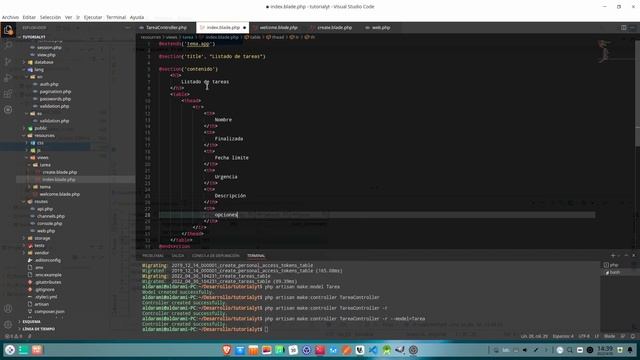Open the Search view in activity bar
Viewport: 640px width, 360px height.
pyautogui.click(x=8, y=45)
